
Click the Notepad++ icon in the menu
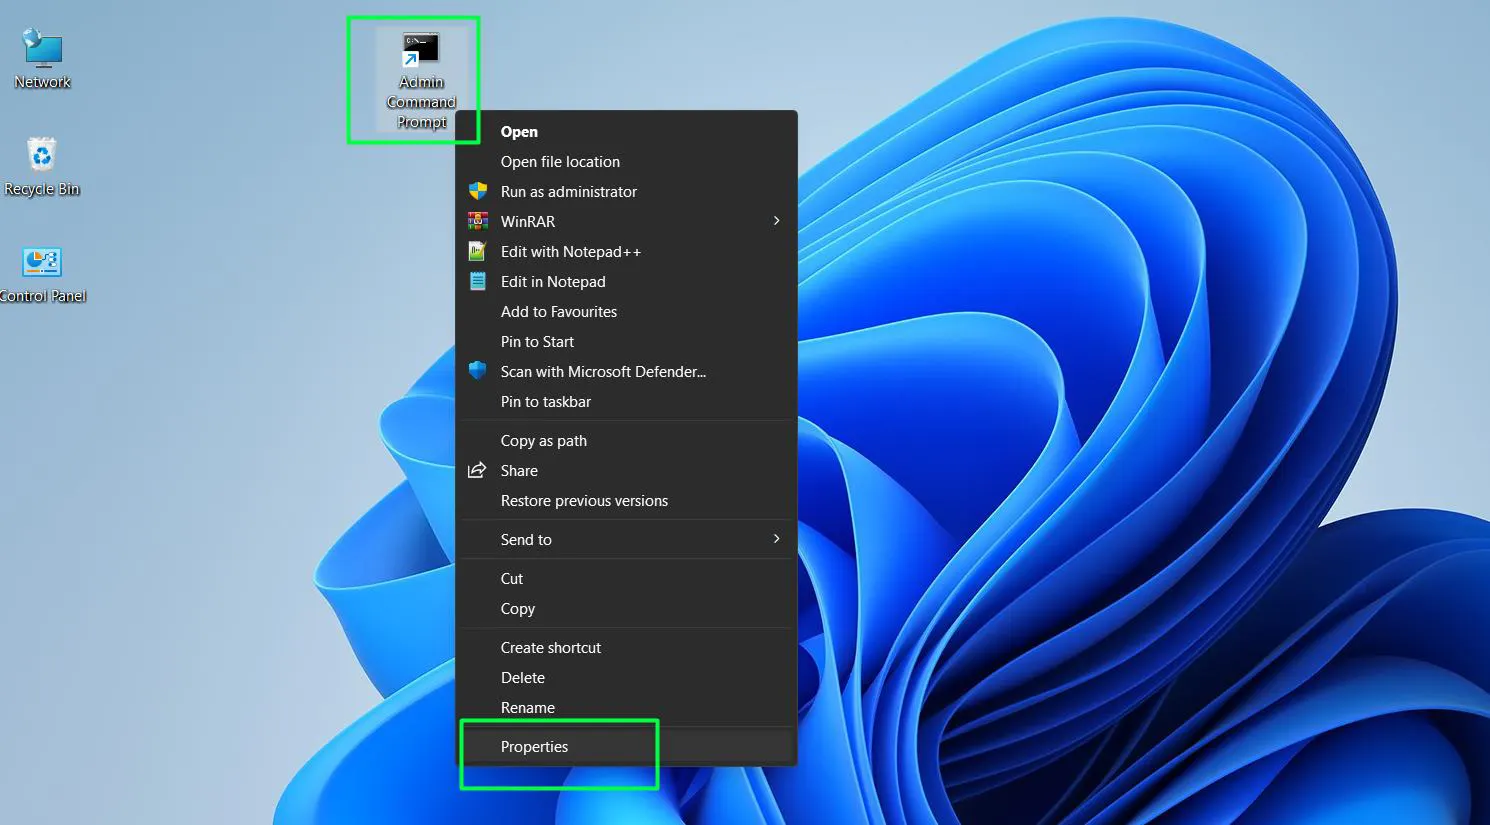coord(478,251)
